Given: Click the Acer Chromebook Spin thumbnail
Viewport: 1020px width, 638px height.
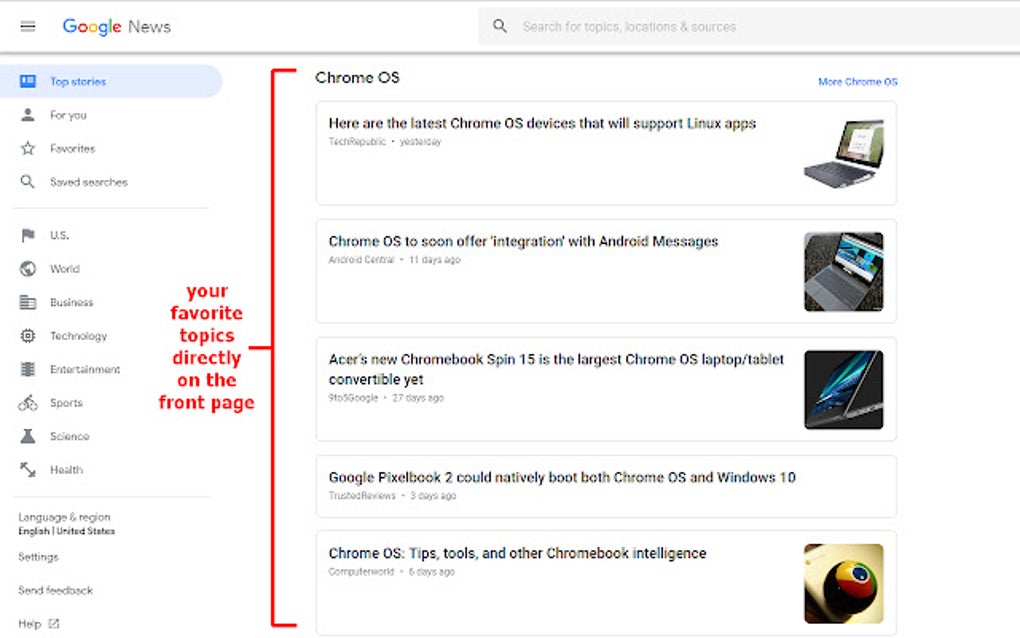Looking at the screenshot, I should click(844, 390).
